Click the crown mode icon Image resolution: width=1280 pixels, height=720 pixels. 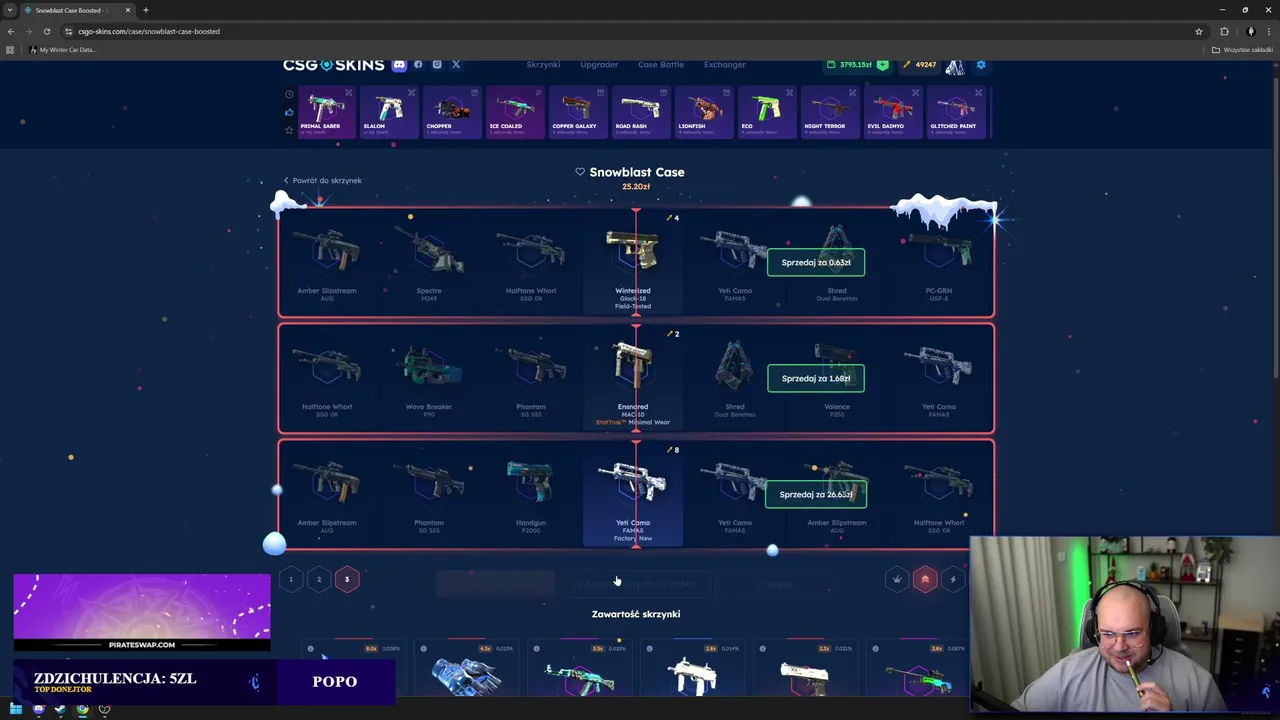(897, 579)
